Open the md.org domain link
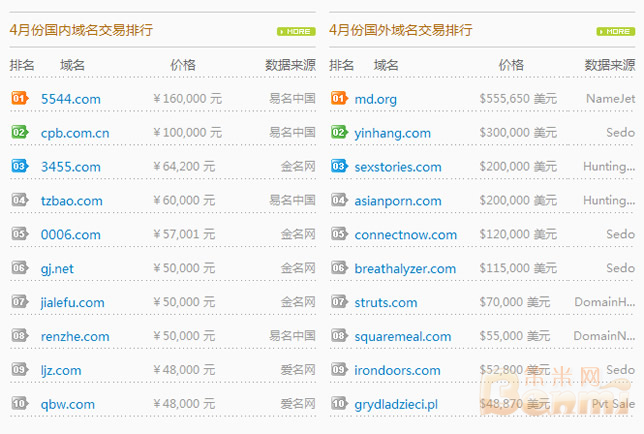 375,99
